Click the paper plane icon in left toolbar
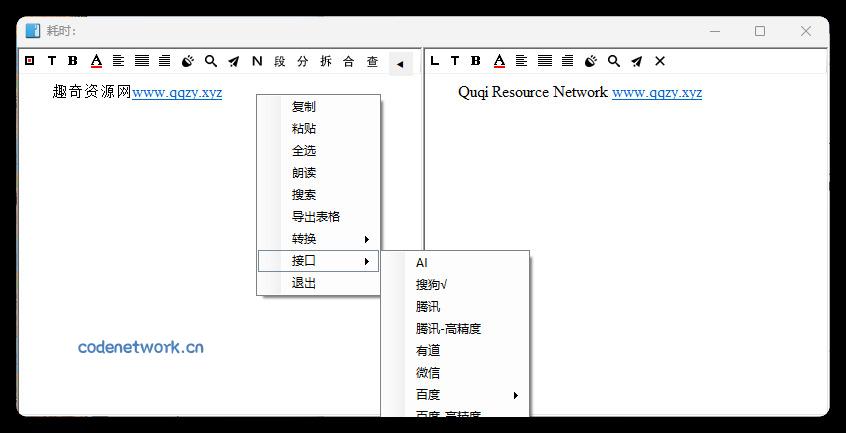 pos(233,61)
